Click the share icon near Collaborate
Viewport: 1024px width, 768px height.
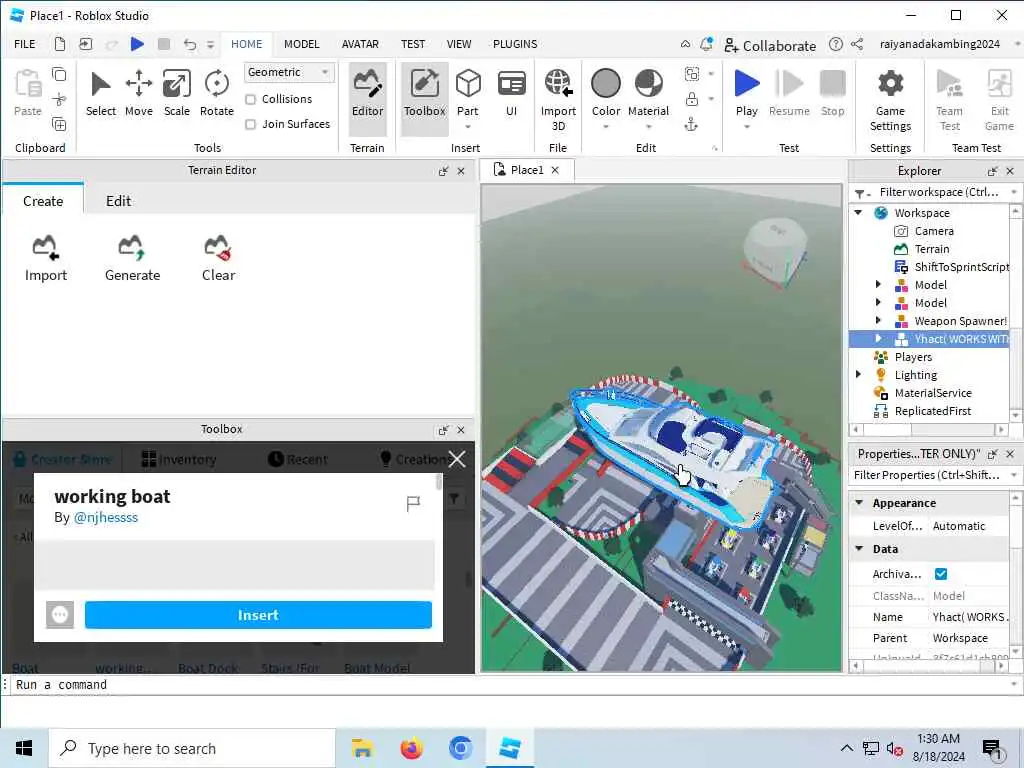857,44
